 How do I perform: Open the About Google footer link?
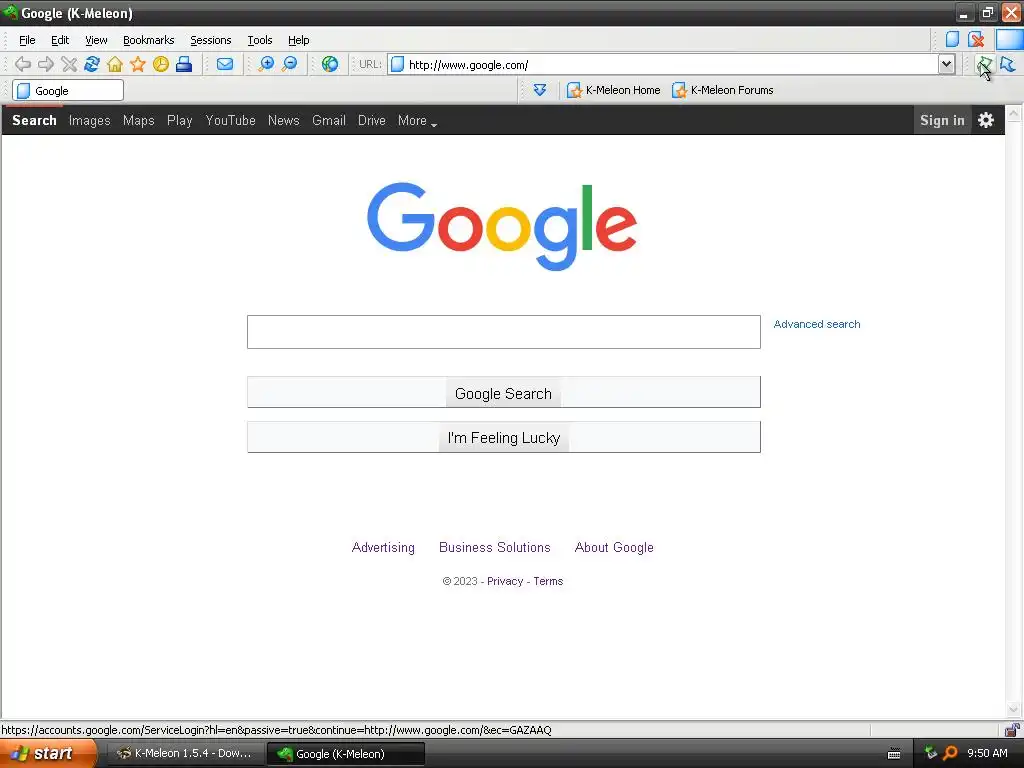coord(614,547)
